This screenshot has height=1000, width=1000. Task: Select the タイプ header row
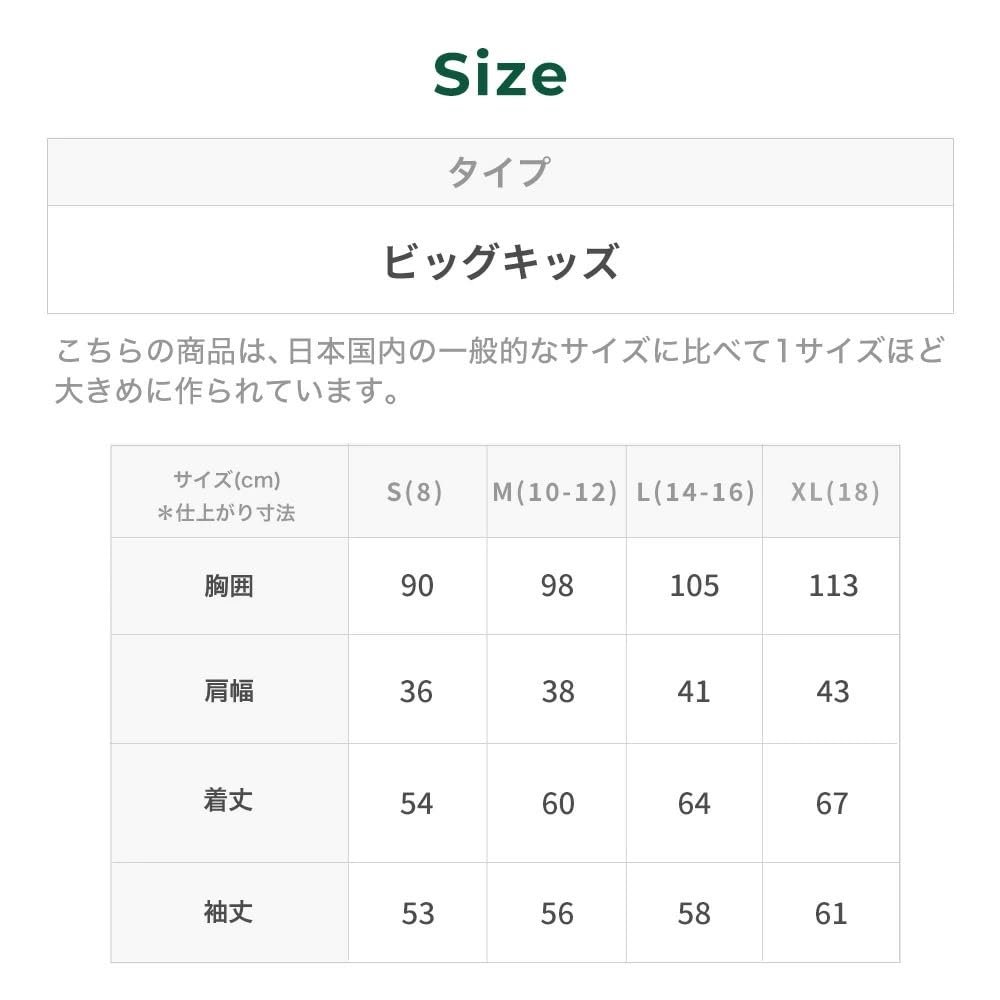pyautogui.click(x=500, y=172)
